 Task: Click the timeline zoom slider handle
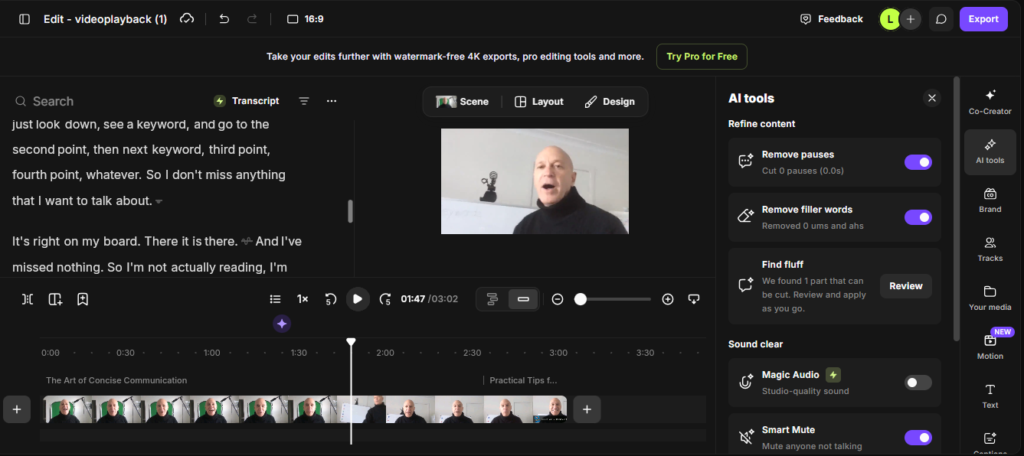point(580,299)
